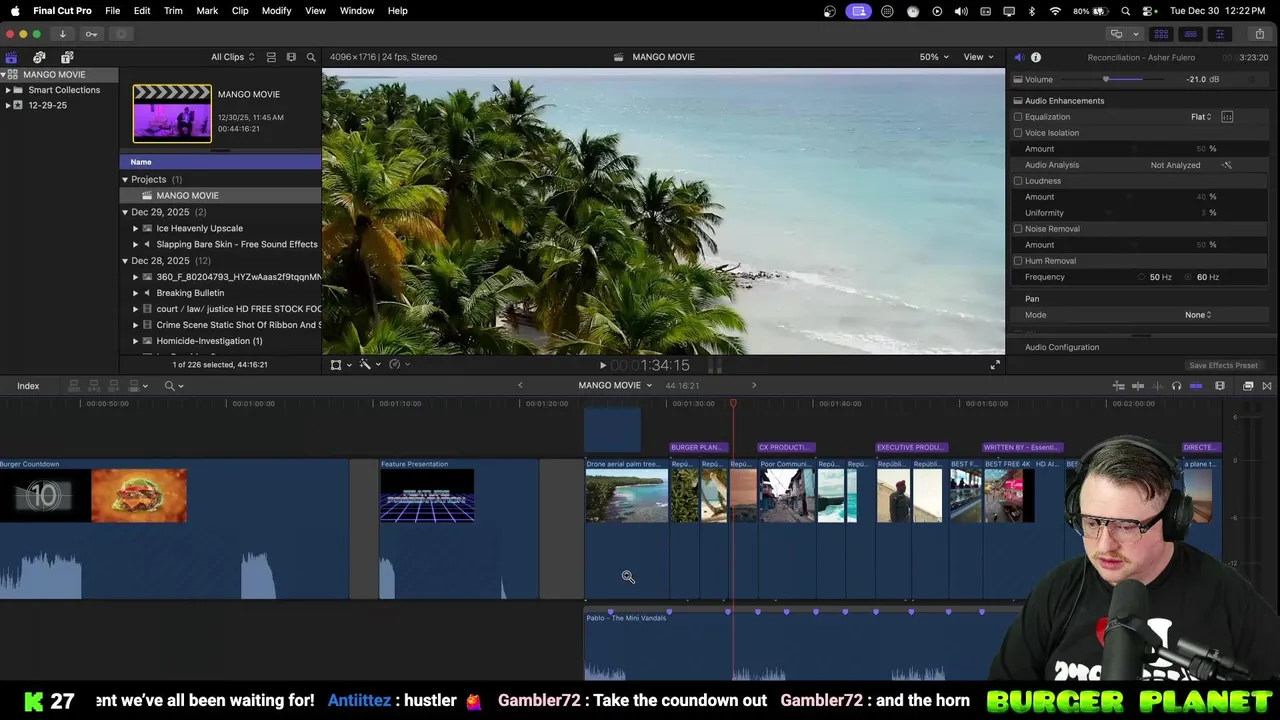Select the MANGO MOVIE project thumbnail
The width and height of the screenshot is (1280, 720).
172,113
